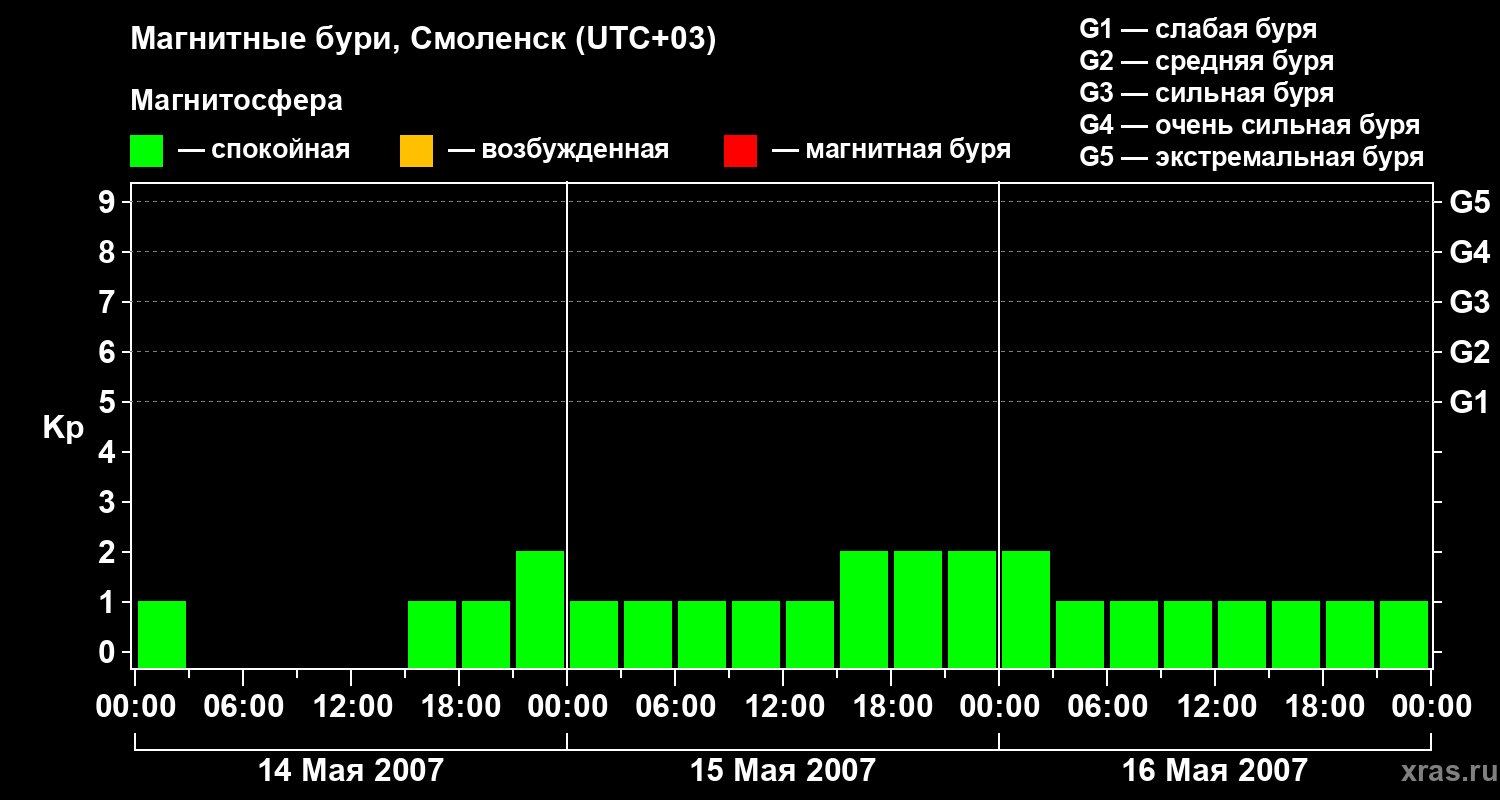Click the 'G4 — очень сильная буря' legend text
Screen dimensions: 1500x800
click(1249, 125)
